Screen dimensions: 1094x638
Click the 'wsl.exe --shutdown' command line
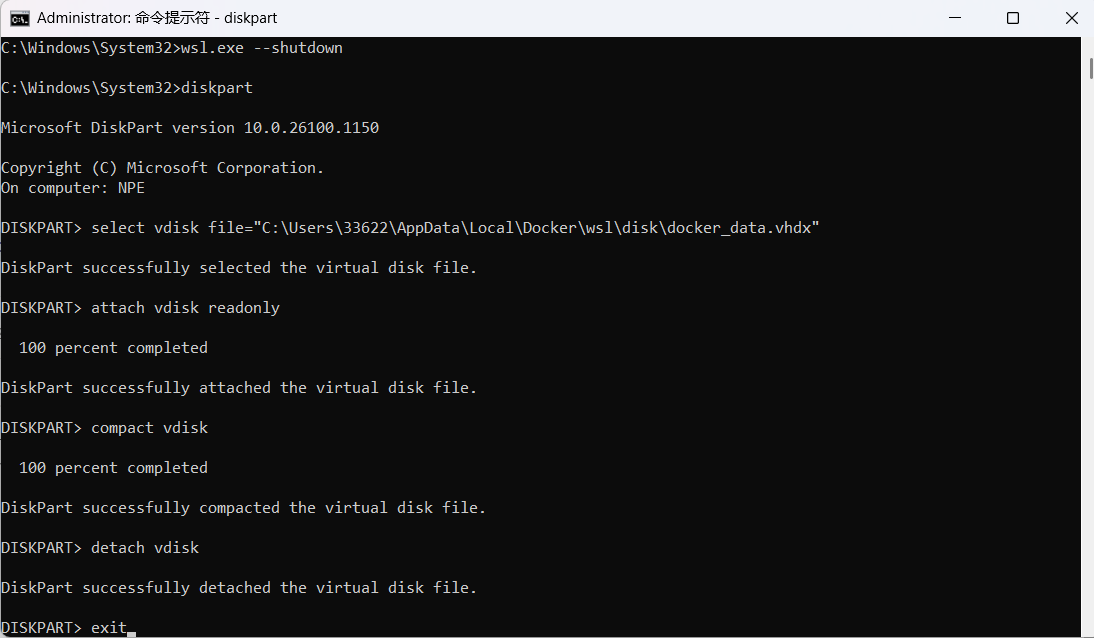[x=172, y=48]
